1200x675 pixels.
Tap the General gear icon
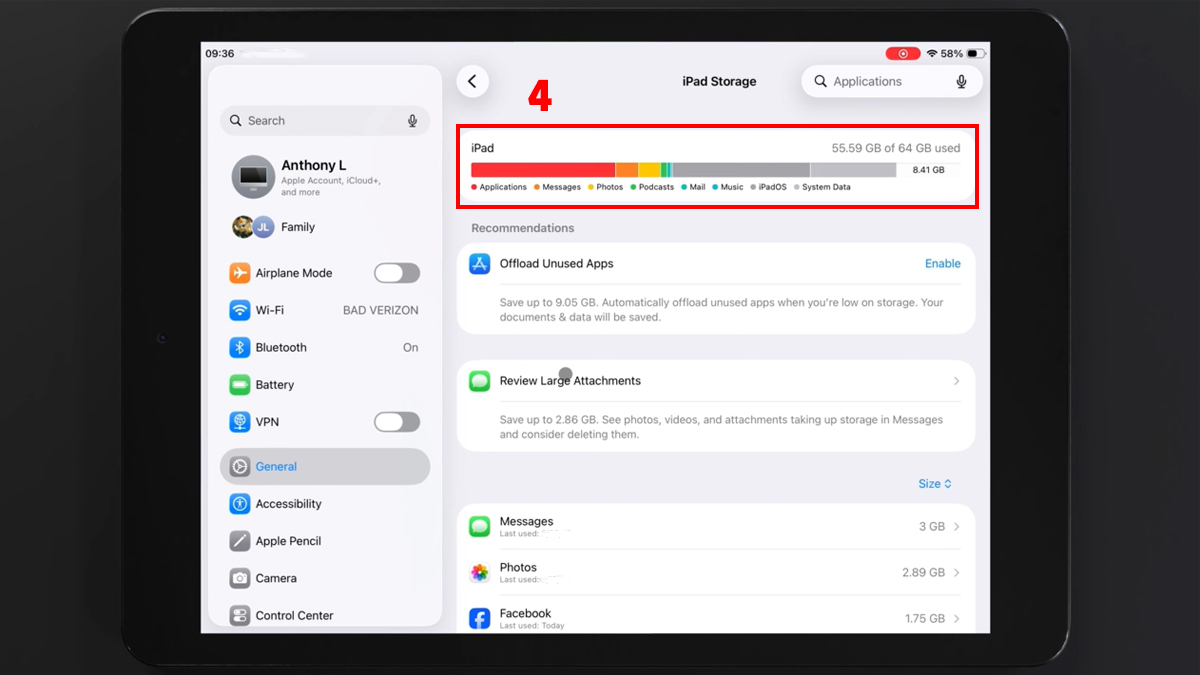240,467
